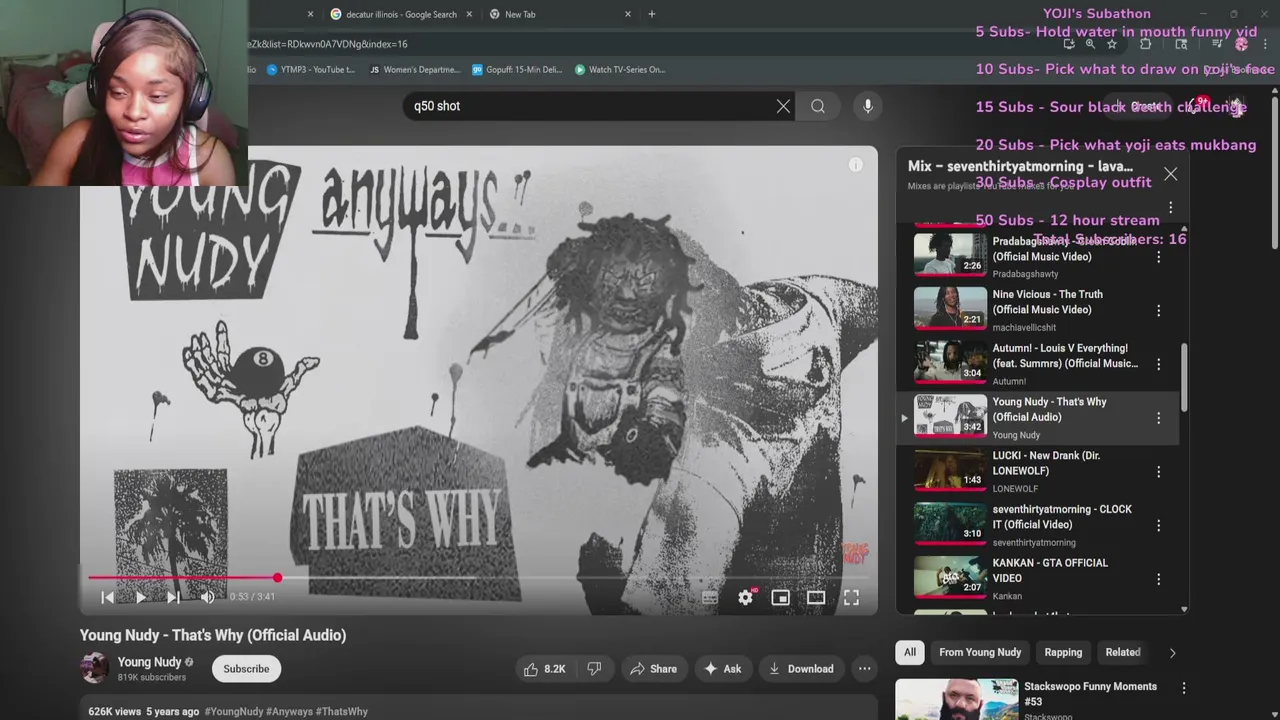Close the mix playlist panel
The image size is (1280, 720).
point(1170,174)
